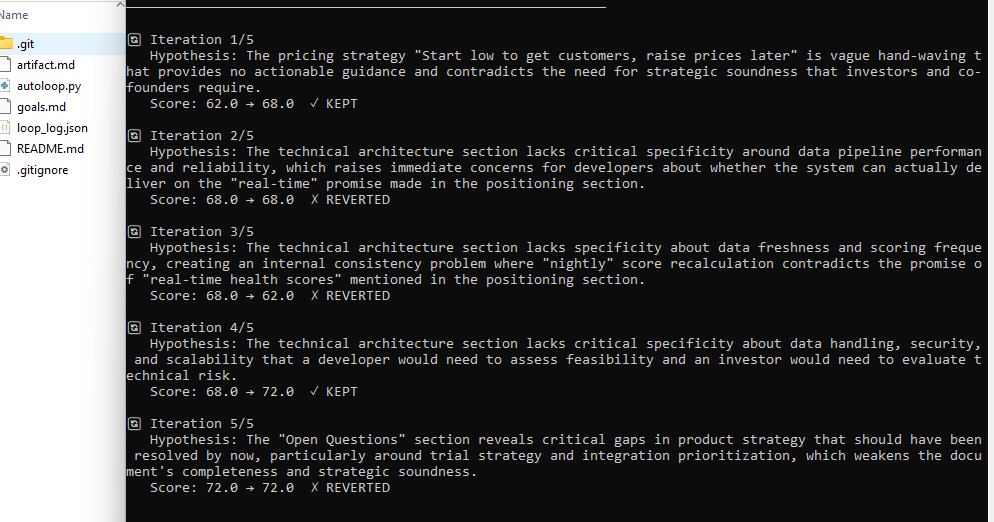Click the README.md file icon
The width and height of the screenshot is (994, 522).
[6, 149]
